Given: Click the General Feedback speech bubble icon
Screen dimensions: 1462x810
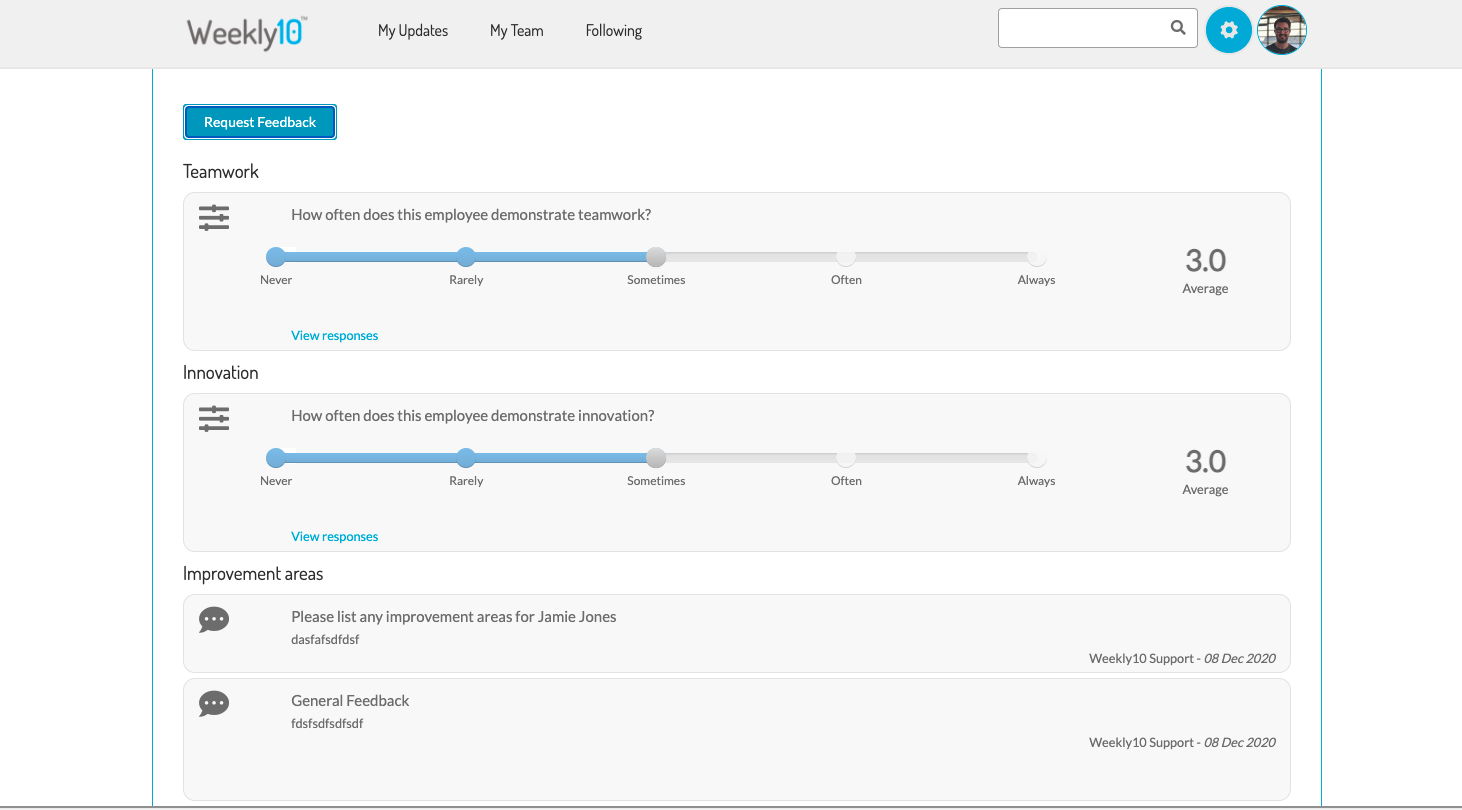Looking at the screenshot, I should [214, 704].
